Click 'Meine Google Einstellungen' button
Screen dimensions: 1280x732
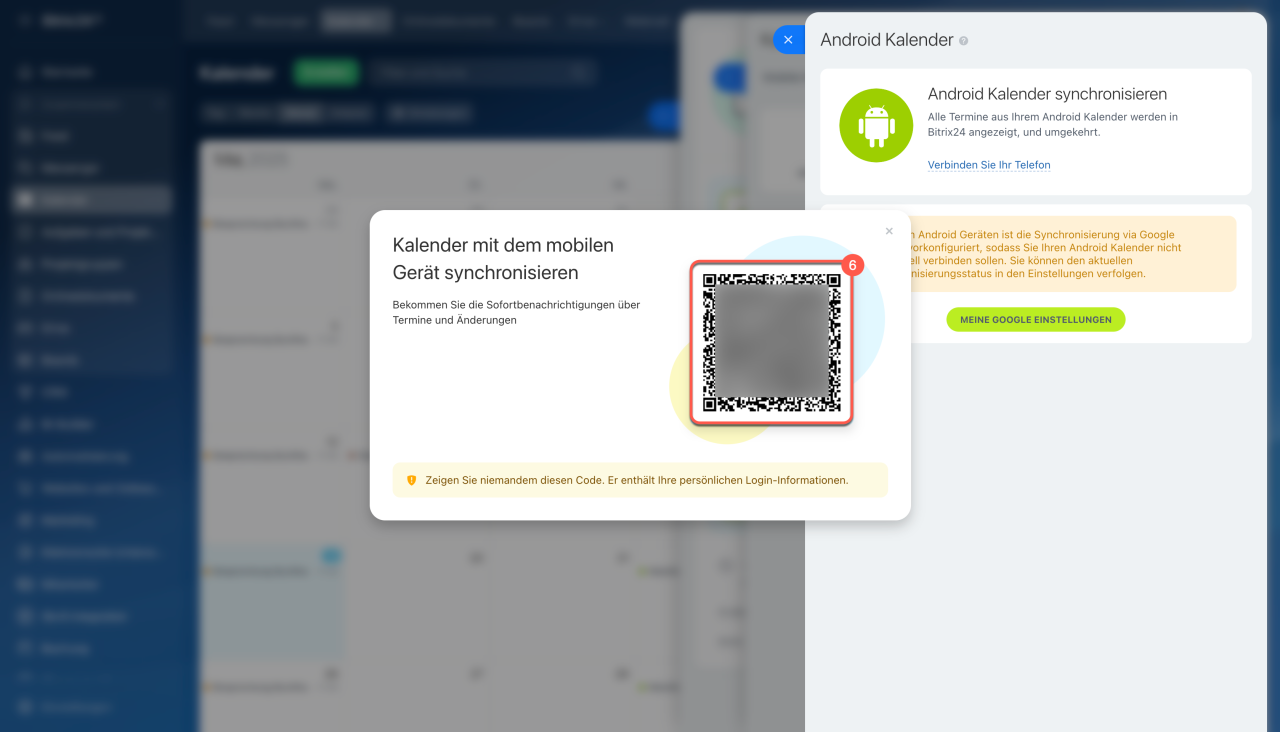tap(1036, 320)
